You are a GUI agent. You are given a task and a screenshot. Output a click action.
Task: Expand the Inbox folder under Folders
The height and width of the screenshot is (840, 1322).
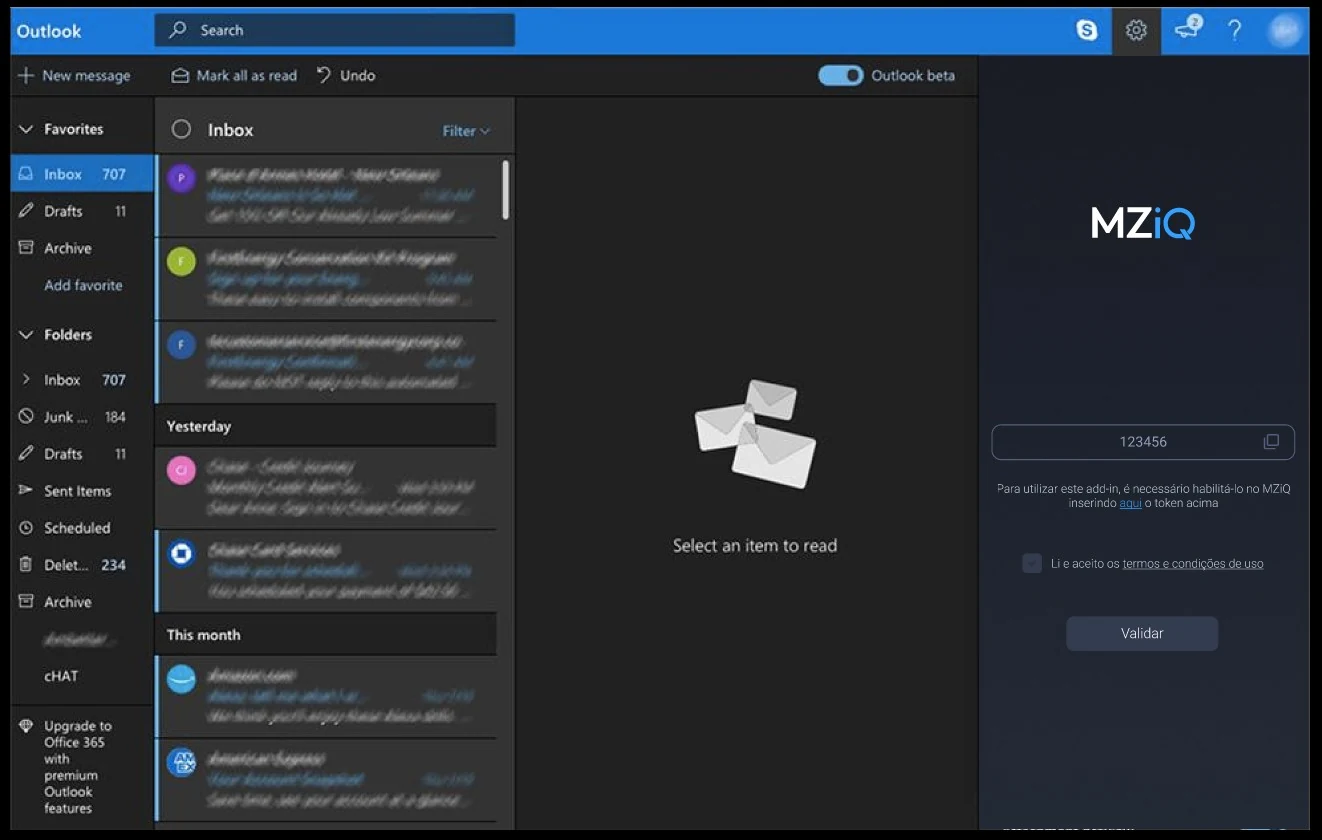pyautogui.click(x=26, y=380)
